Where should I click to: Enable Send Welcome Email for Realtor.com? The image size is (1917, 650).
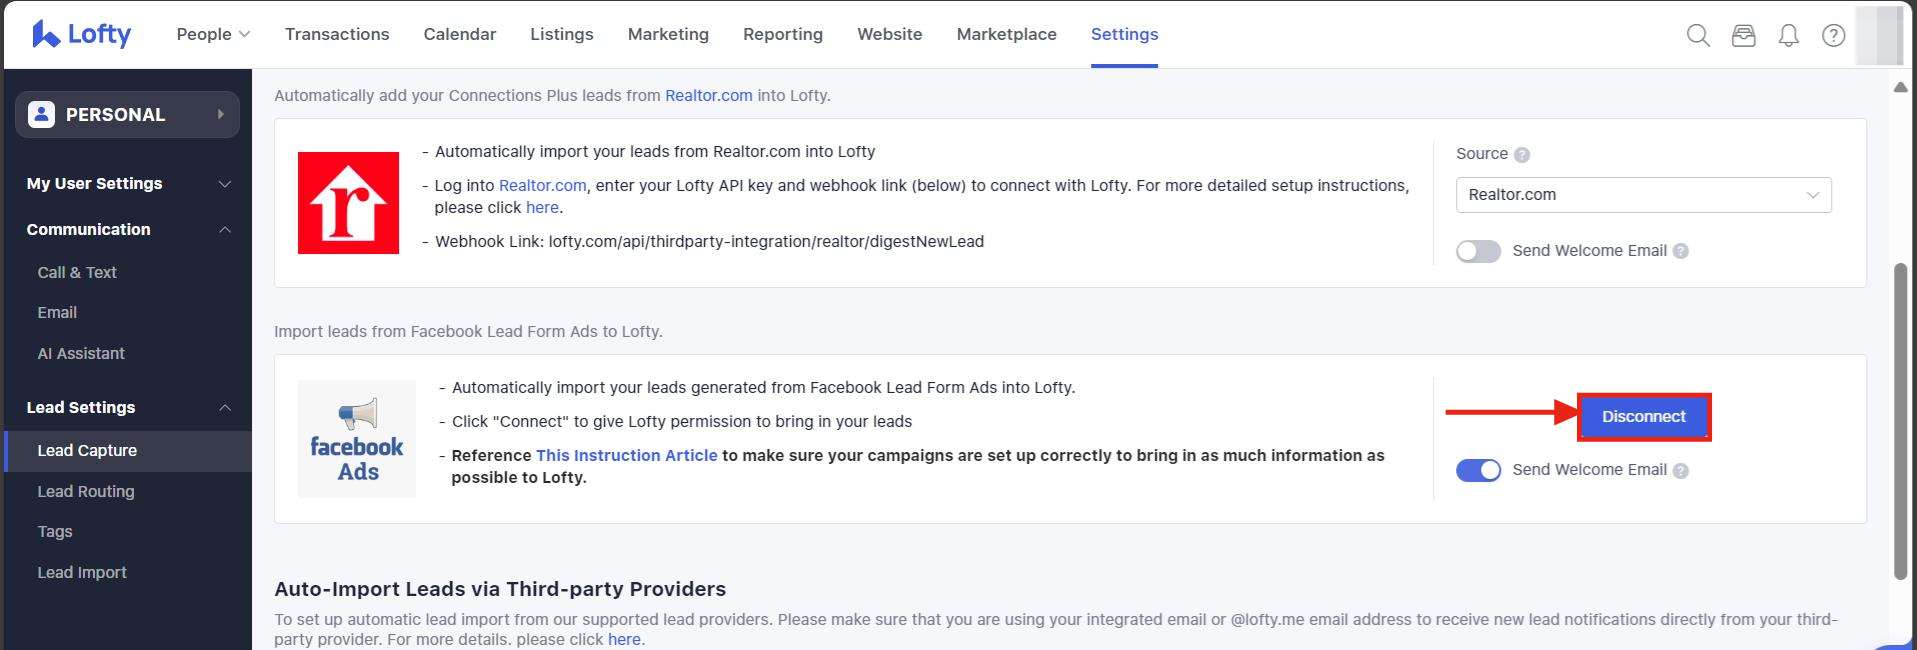coord(1478,251)
